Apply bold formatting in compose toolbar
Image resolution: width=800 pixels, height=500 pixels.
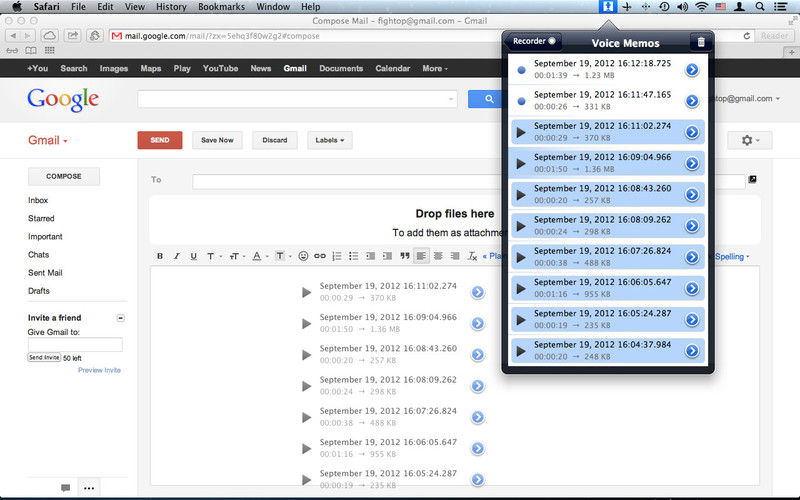(160, 256)
